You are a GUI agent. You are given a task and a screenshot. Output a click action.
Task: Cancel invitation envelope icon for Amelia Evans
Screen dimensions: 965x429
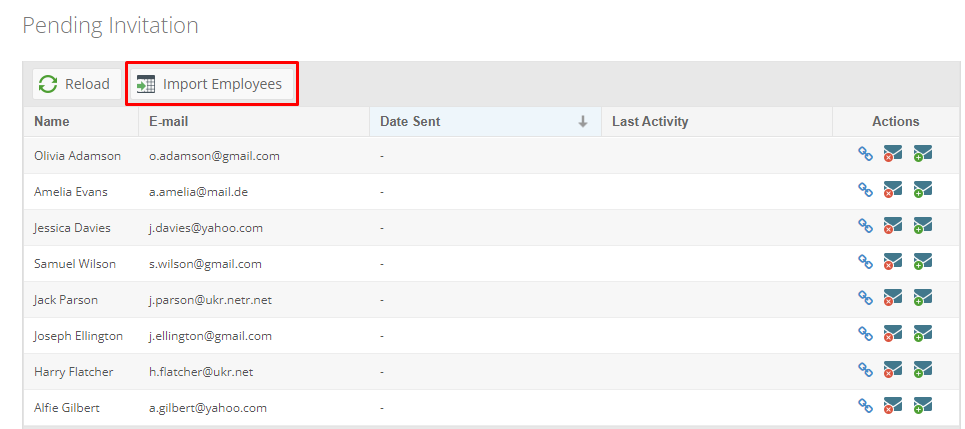pos(892,190)
